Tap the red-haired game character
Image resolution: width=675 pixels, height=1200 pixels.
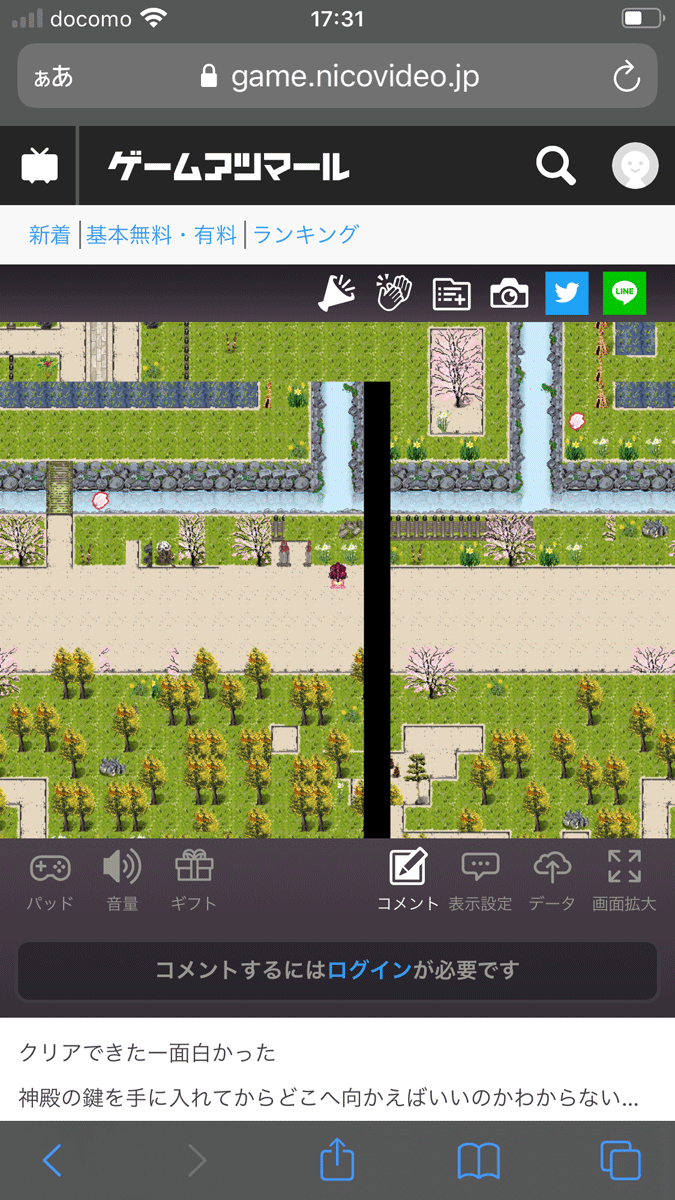click(x=337, y=575)
